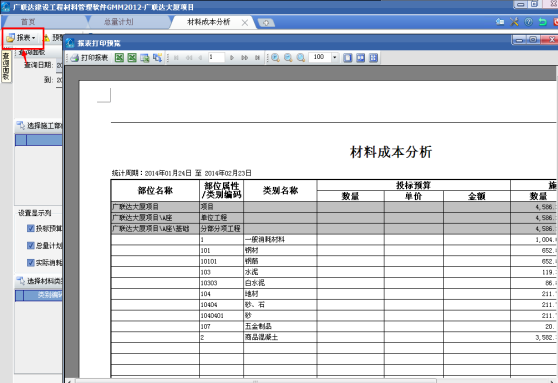Toggle the 总量计划 checkbox
Viewport: 558px width, 383px height.
(31, 246)
